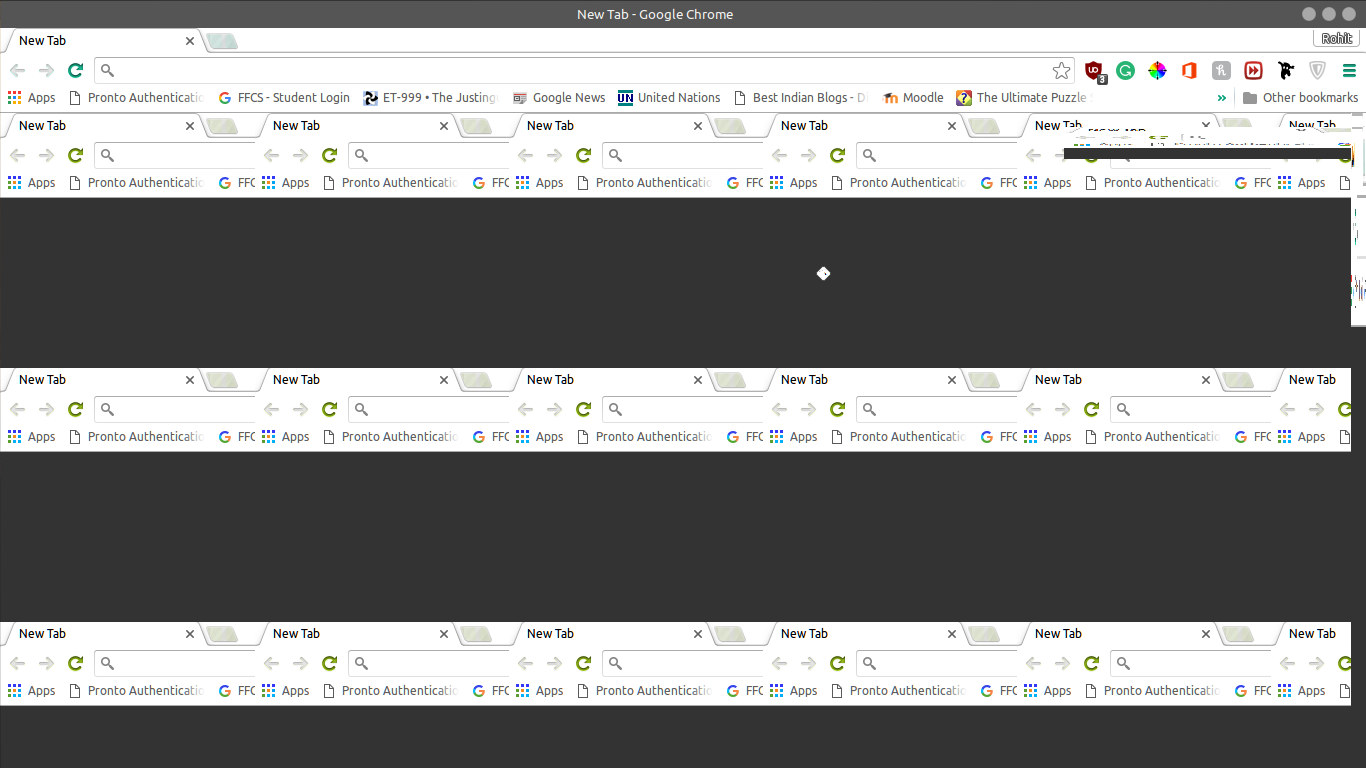This screenshot has height=768, width=1366.
Task: Open the Google News bookmark
Action: pos(559,98)
